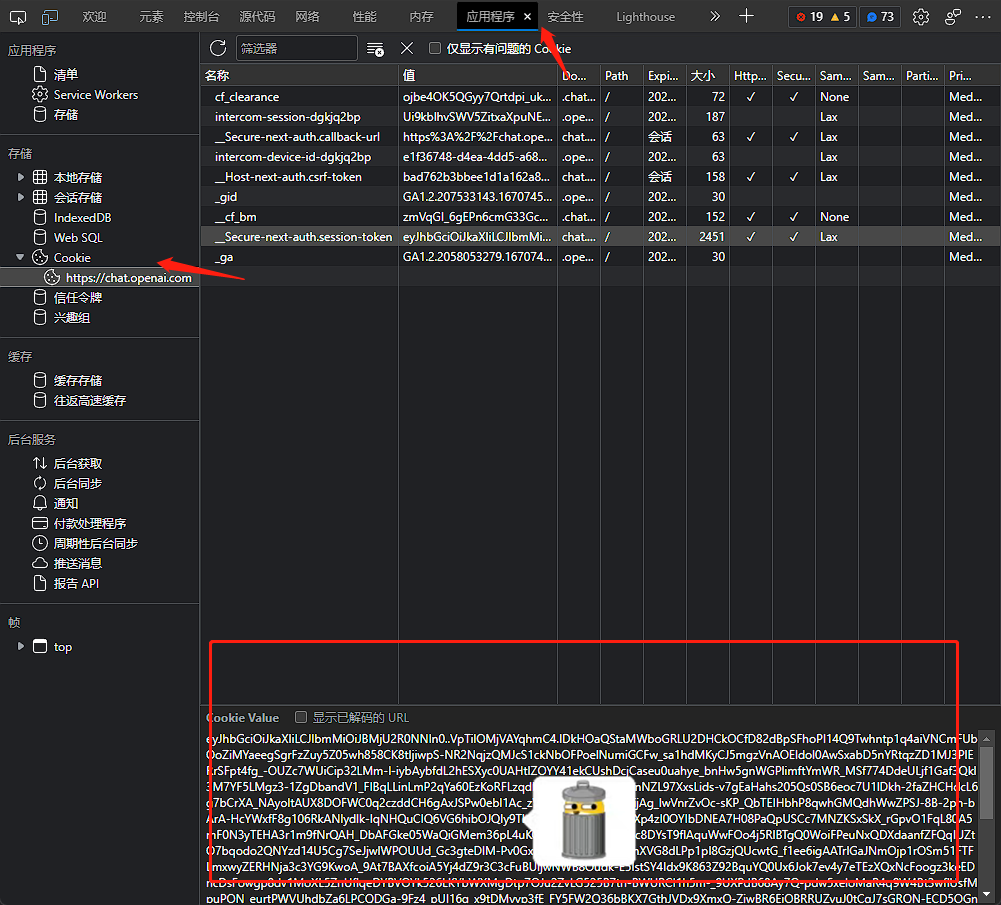The width and height of the screenshot is (1001, 905).
Task: Check the show URL-decoded value checkbox
Action: (301, 717)
